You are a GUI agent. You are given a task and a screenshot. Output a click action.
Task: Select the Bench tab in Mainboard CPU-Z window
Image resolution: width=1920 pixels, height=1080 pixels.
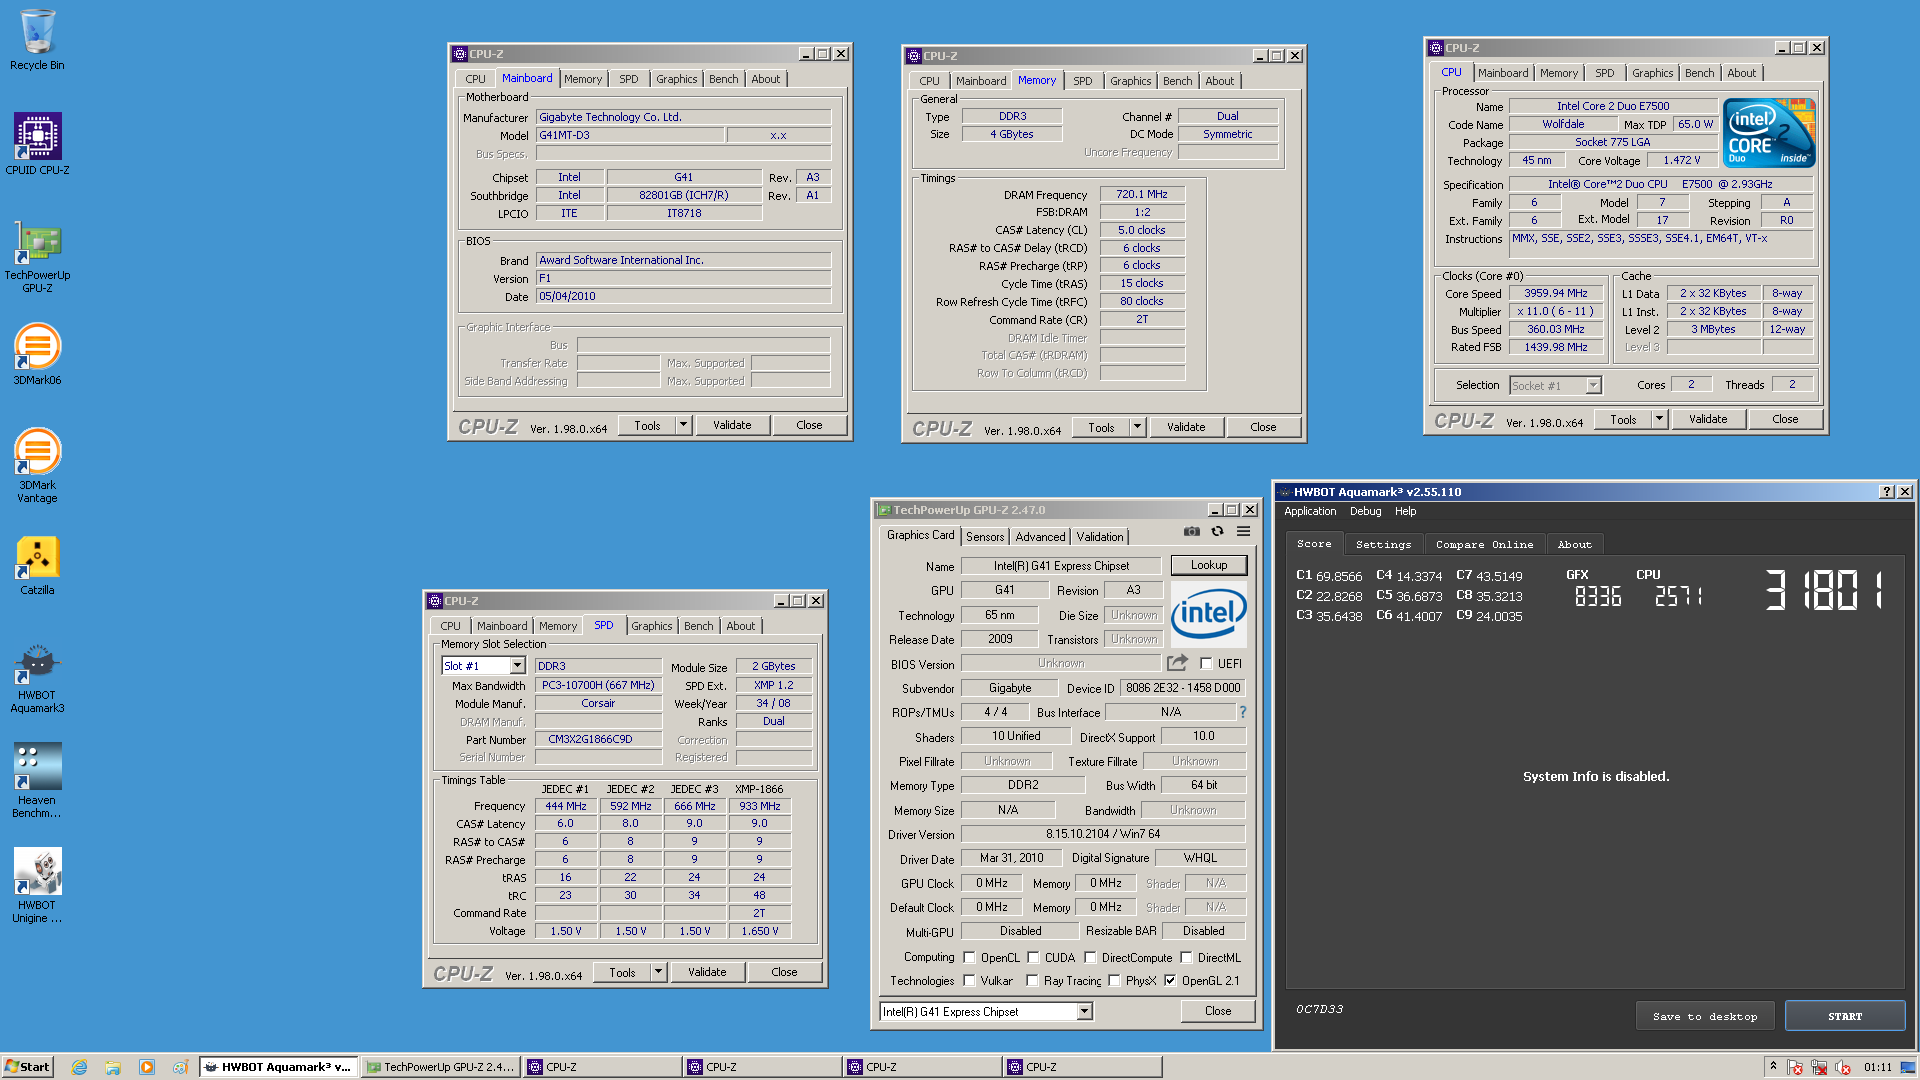[724, 79]
